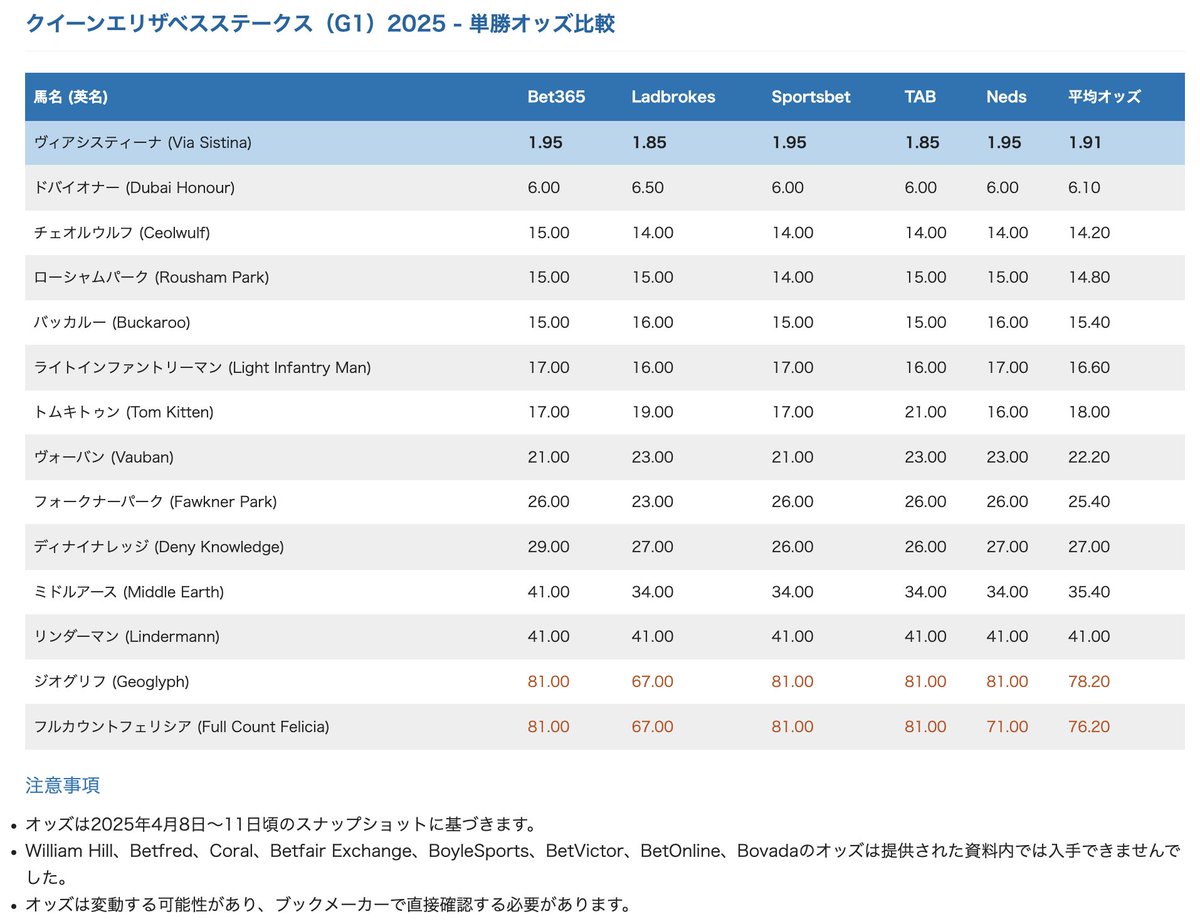Select the Ceolwulf horse name cell
Screen dimensions: 1200x924
(121, 232)
